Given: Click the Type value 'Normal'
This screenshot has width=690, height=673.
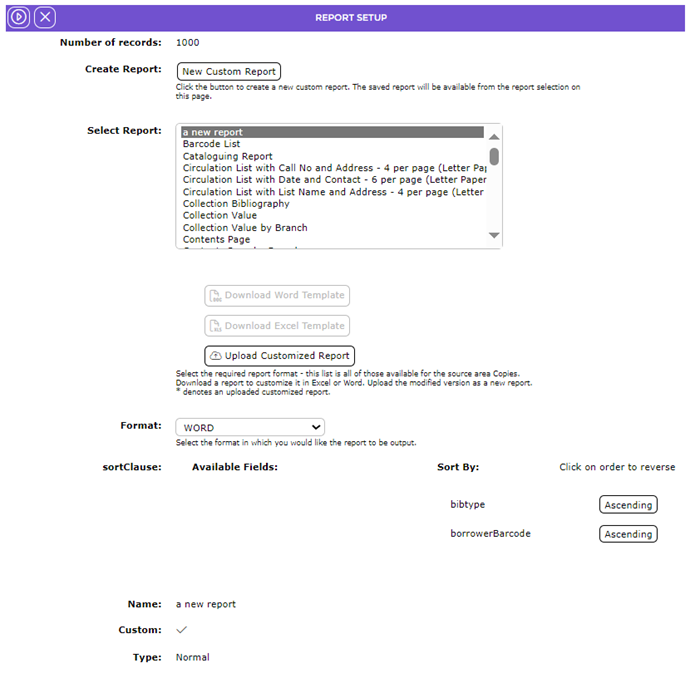Looking at the screenshot, I should tap(193, 657).
